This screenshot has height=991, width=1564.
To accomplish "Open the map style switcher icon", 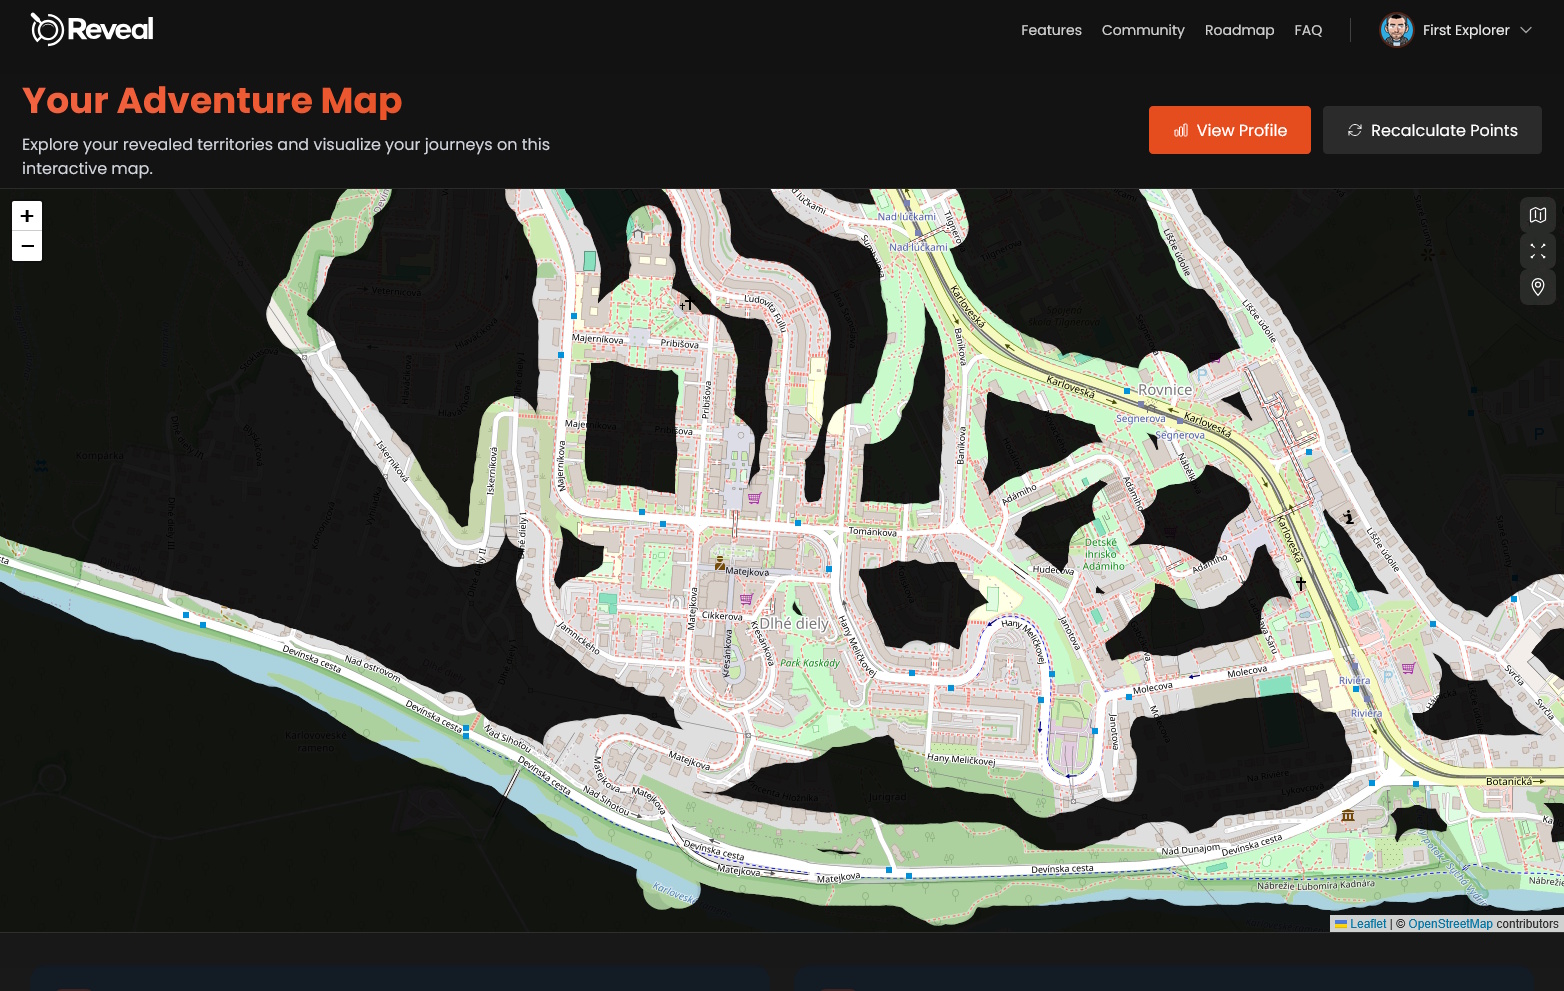I will click(x=1537, y=215).
